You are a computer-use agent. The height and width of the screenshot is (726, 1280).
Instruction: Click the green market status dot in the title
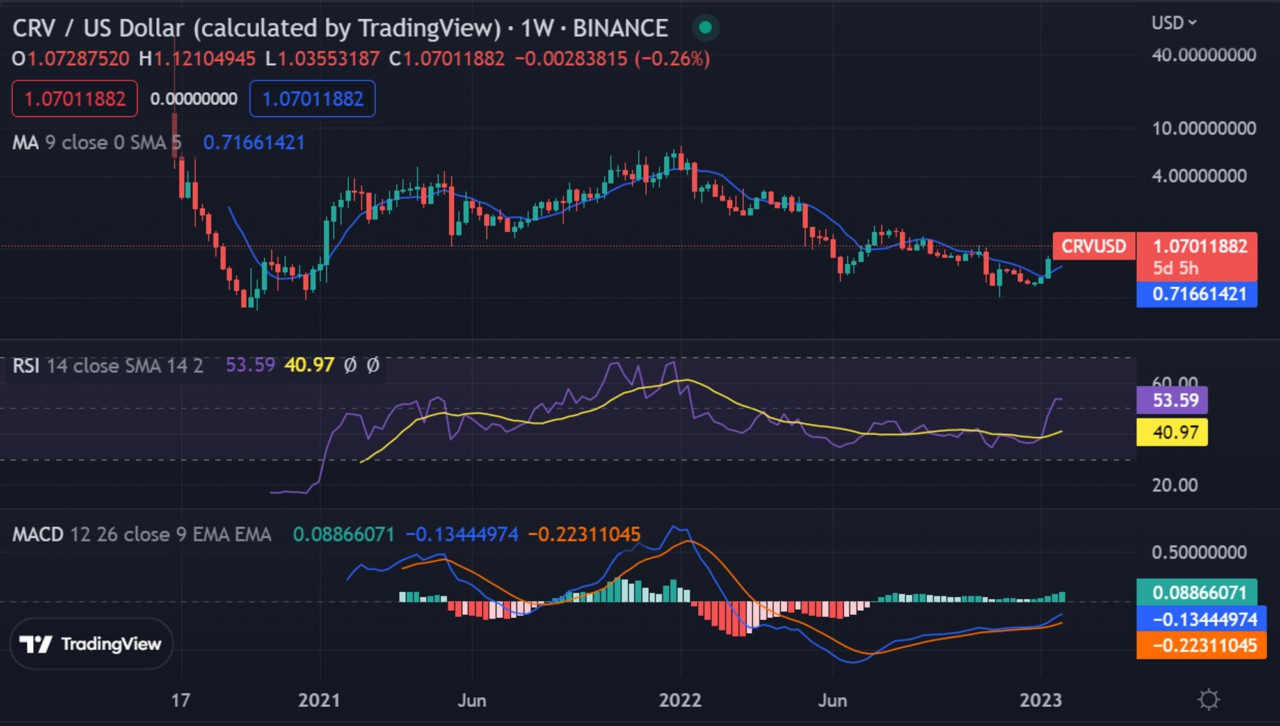point(705,27)
